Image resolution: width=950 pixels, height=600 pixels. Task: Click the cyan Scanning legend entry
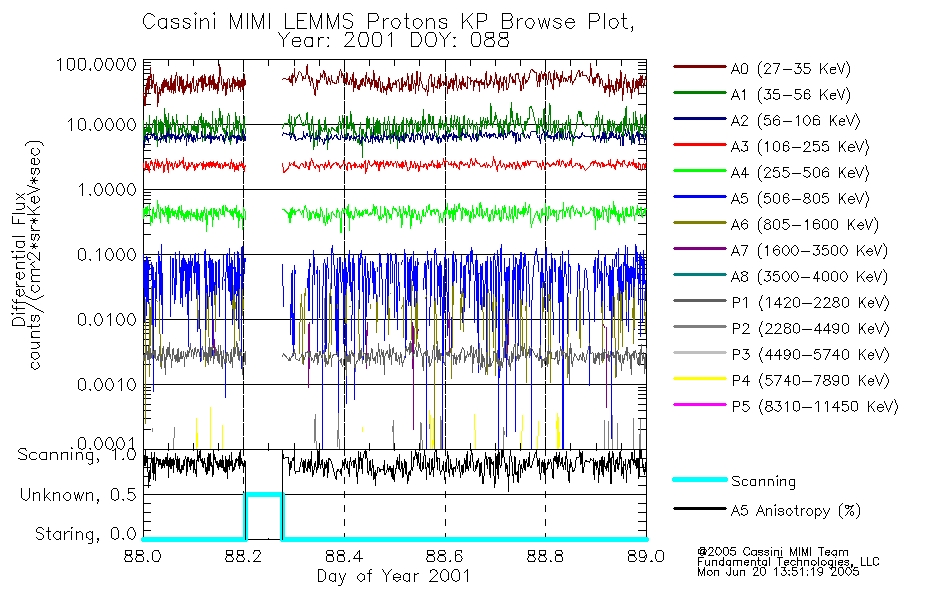point(735,481)
